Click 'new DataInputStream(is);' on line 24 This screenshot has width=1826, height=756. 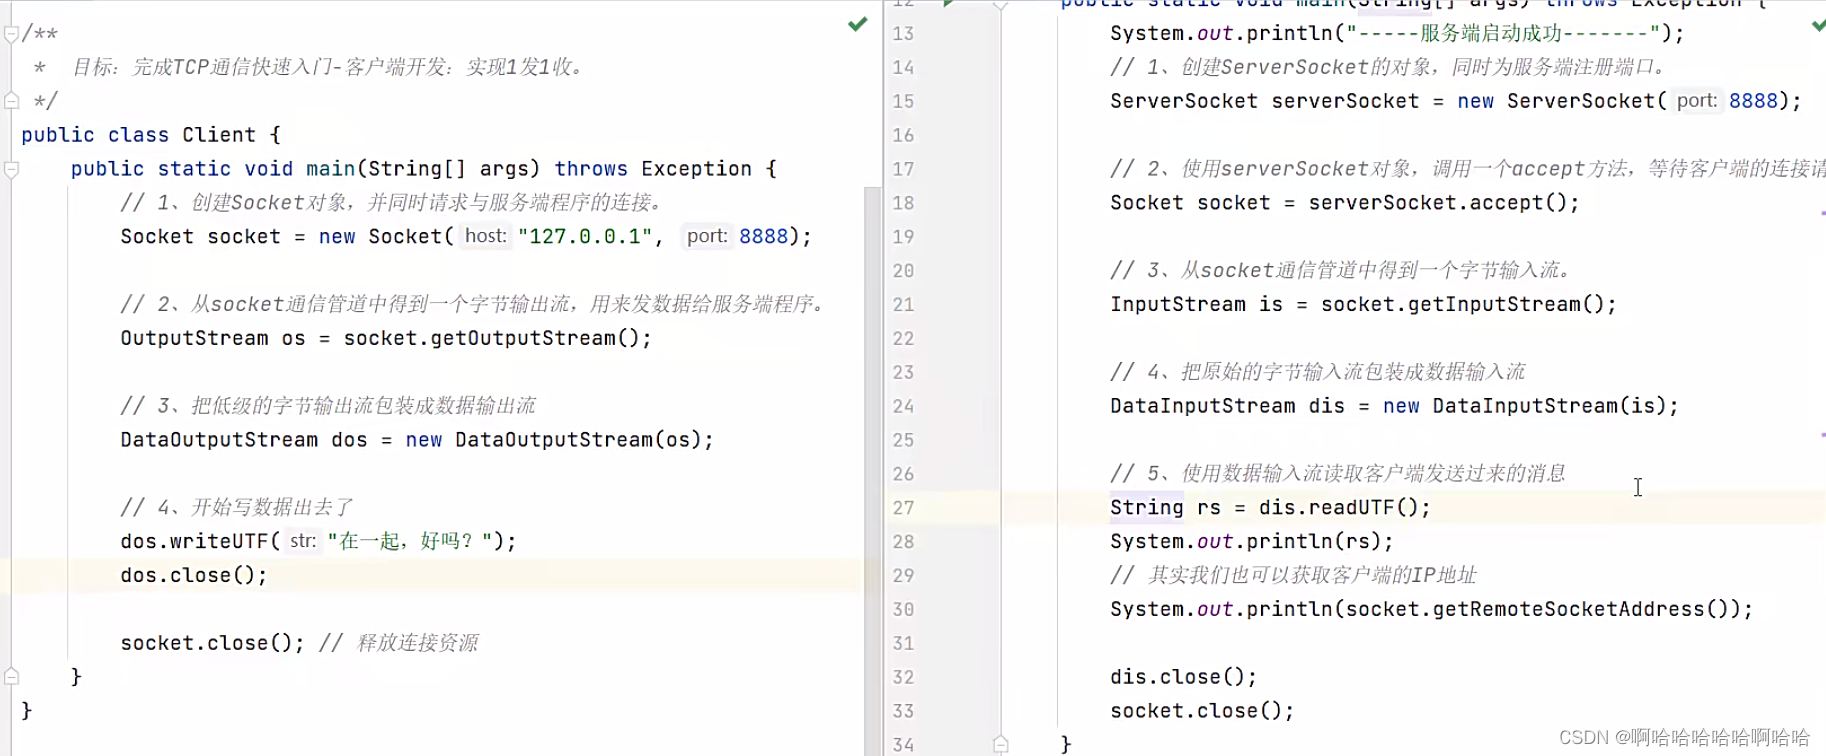[x=1531, y=406]
